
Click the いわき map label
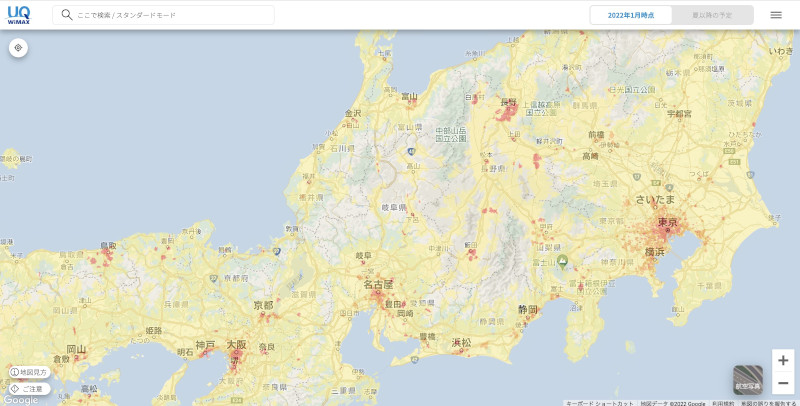point(781,50)
